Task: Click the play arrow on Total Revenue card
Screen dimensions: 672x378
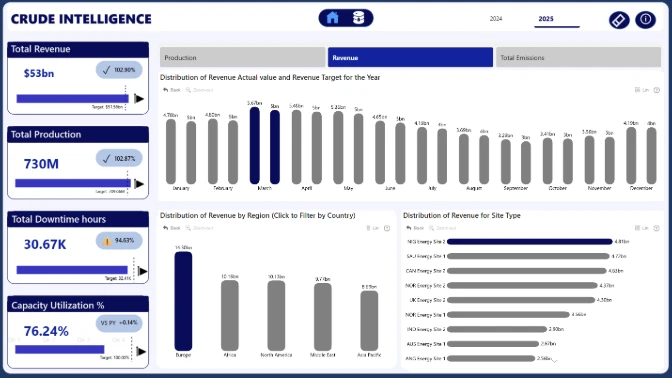Action: (139, 99)
